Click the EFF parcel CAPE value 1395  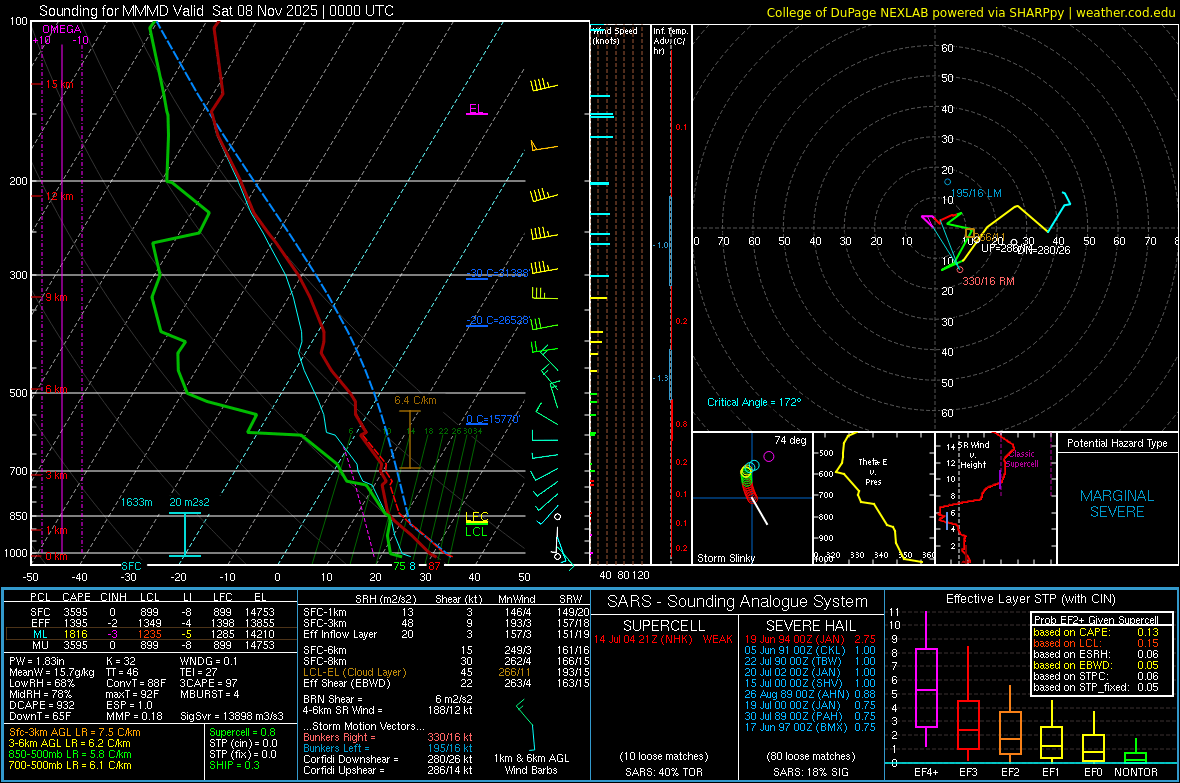pyautogui.click(x=75, y=623)
